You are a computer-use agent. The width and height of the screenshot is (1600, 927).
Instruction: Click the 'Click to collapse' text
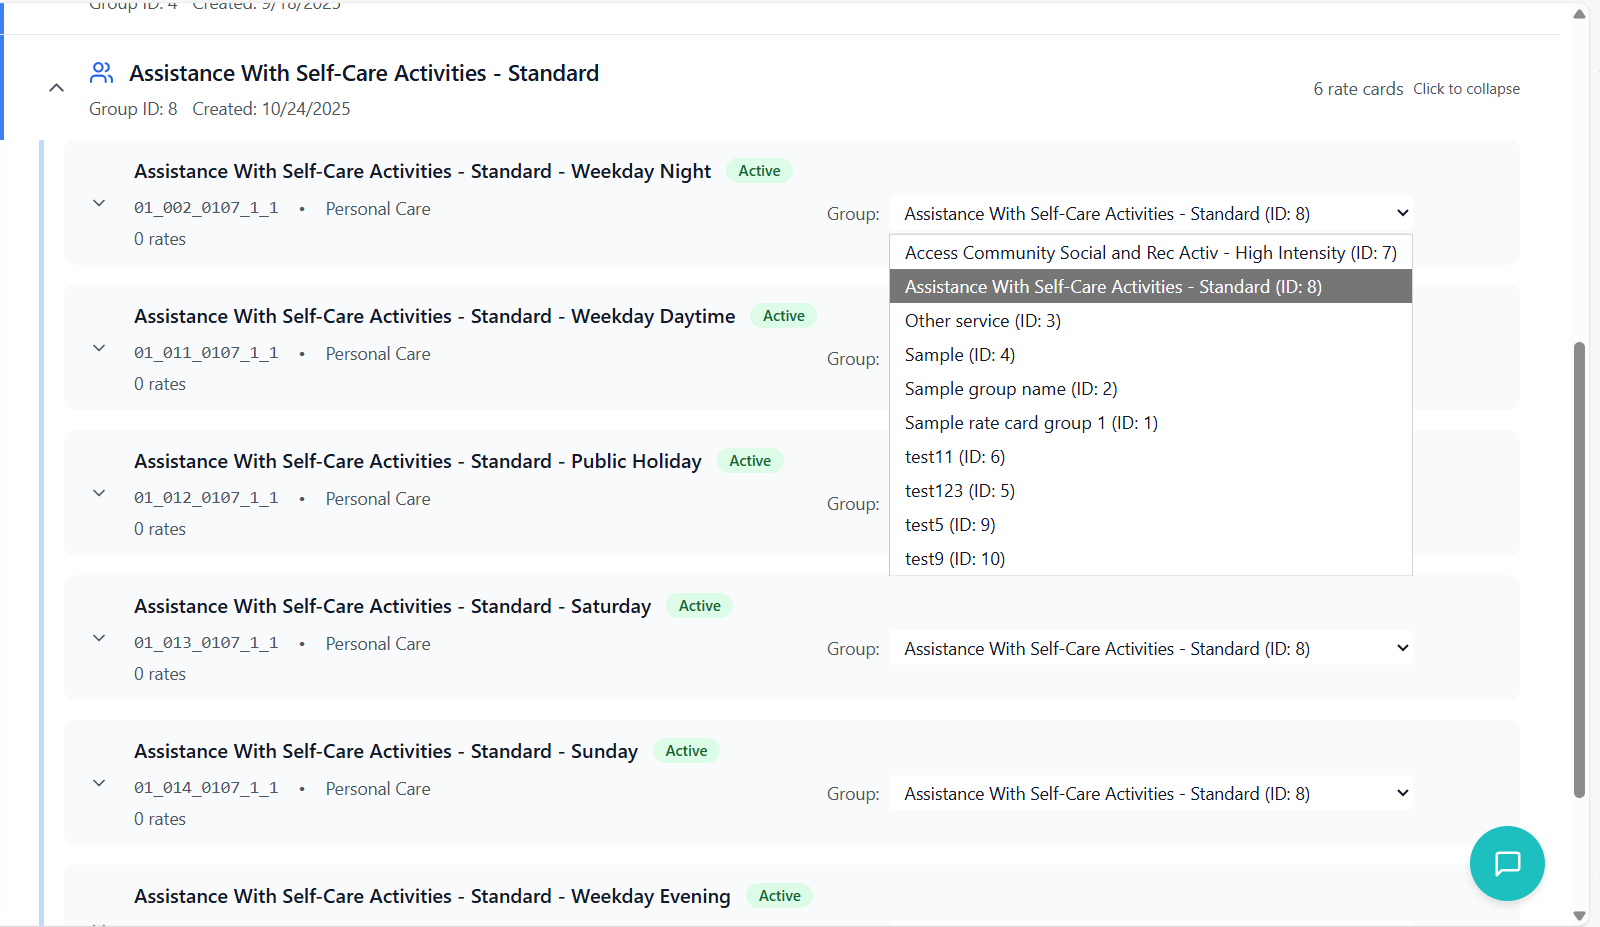coord(1466,89)
